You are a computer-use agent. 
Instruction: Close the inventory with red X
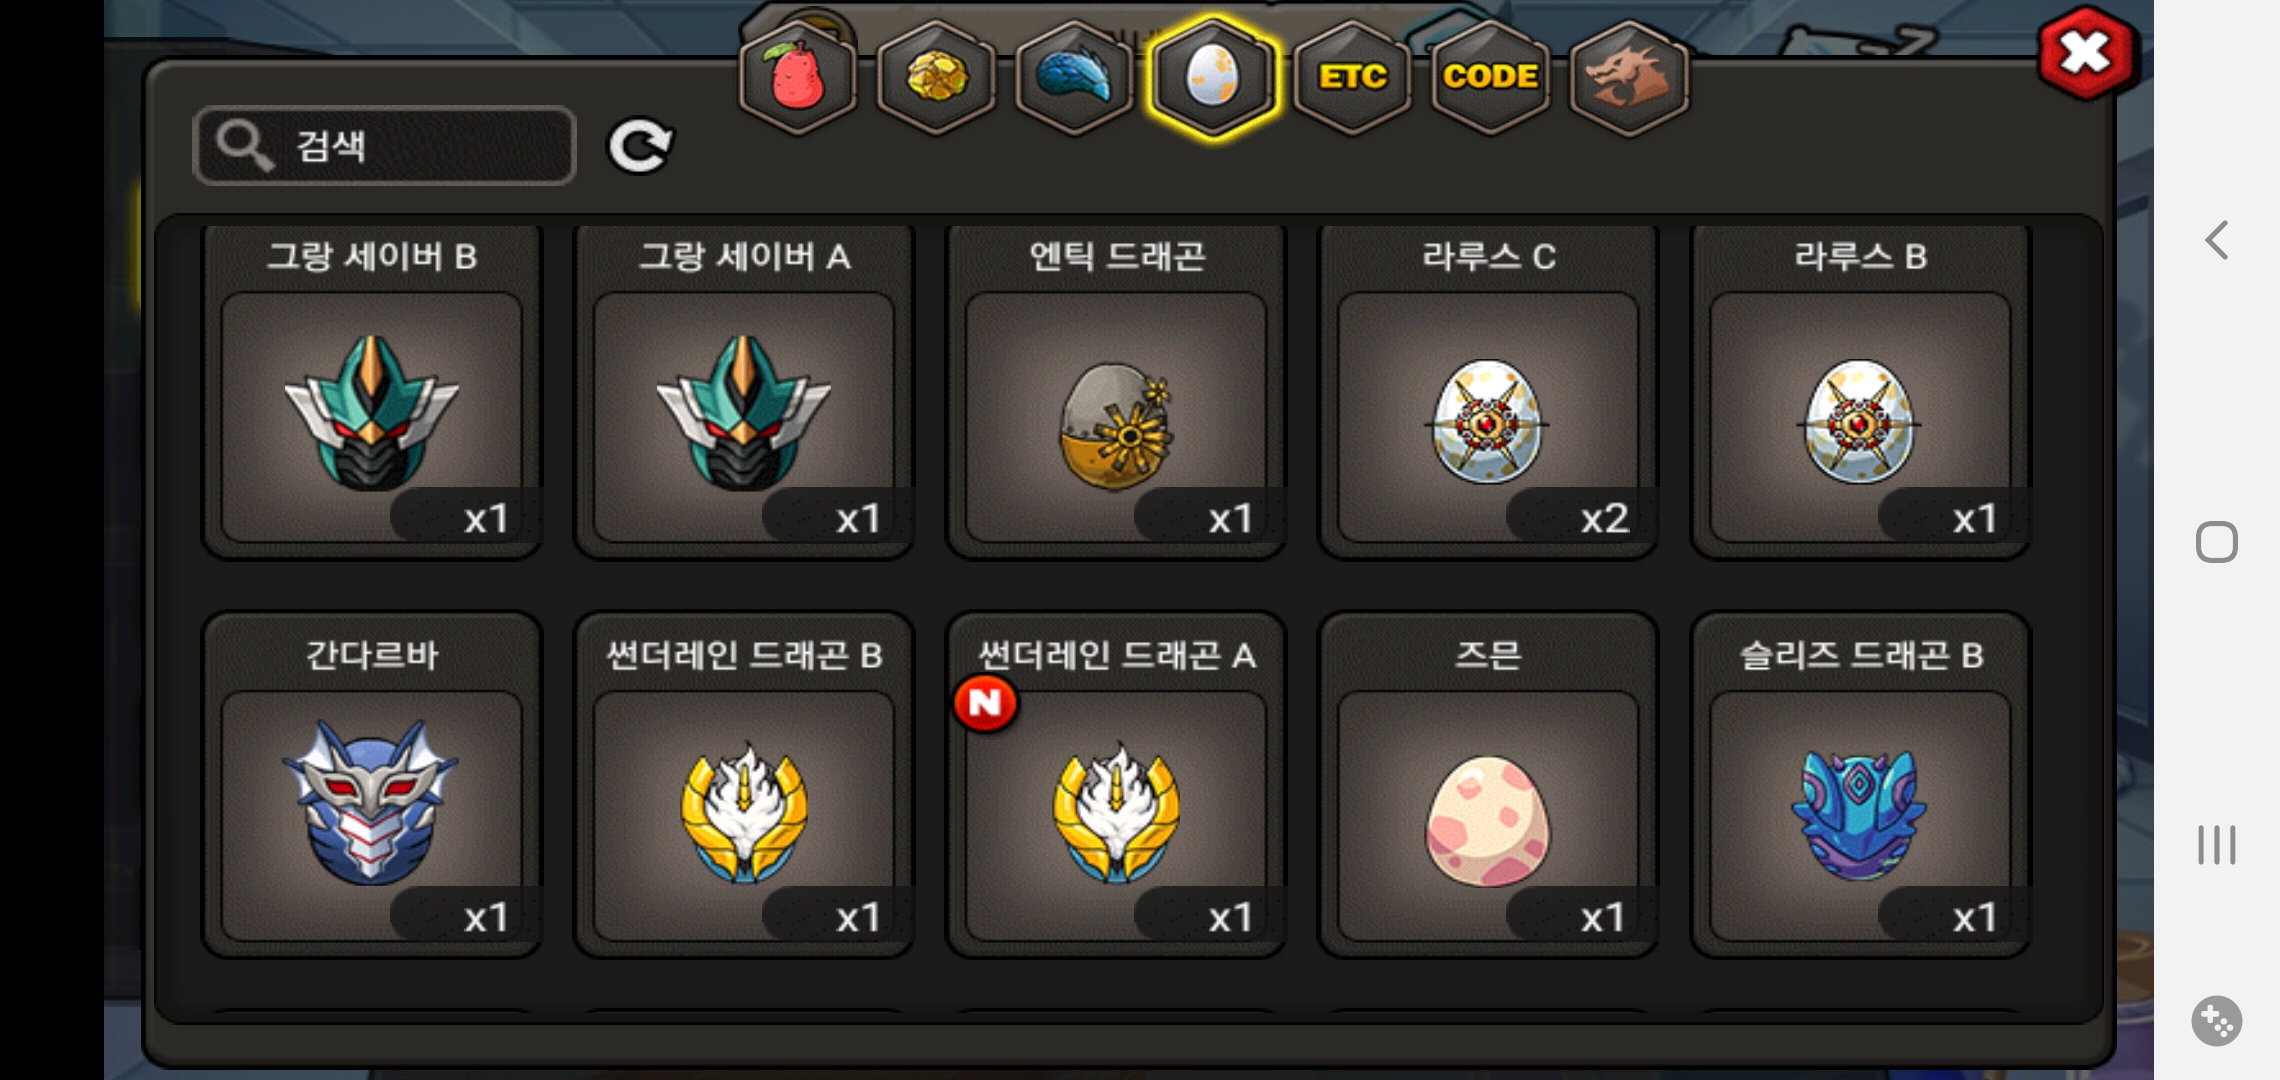2085,53
